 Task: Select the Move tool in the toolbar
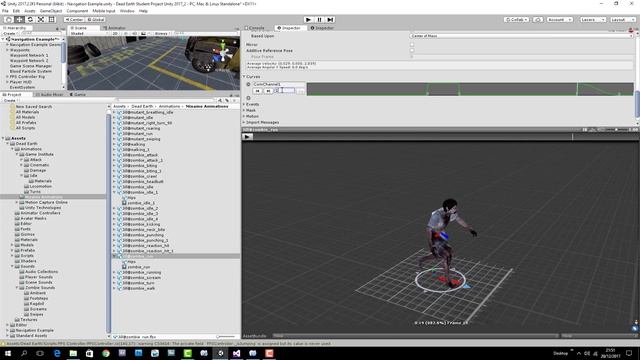click(19, 20)
